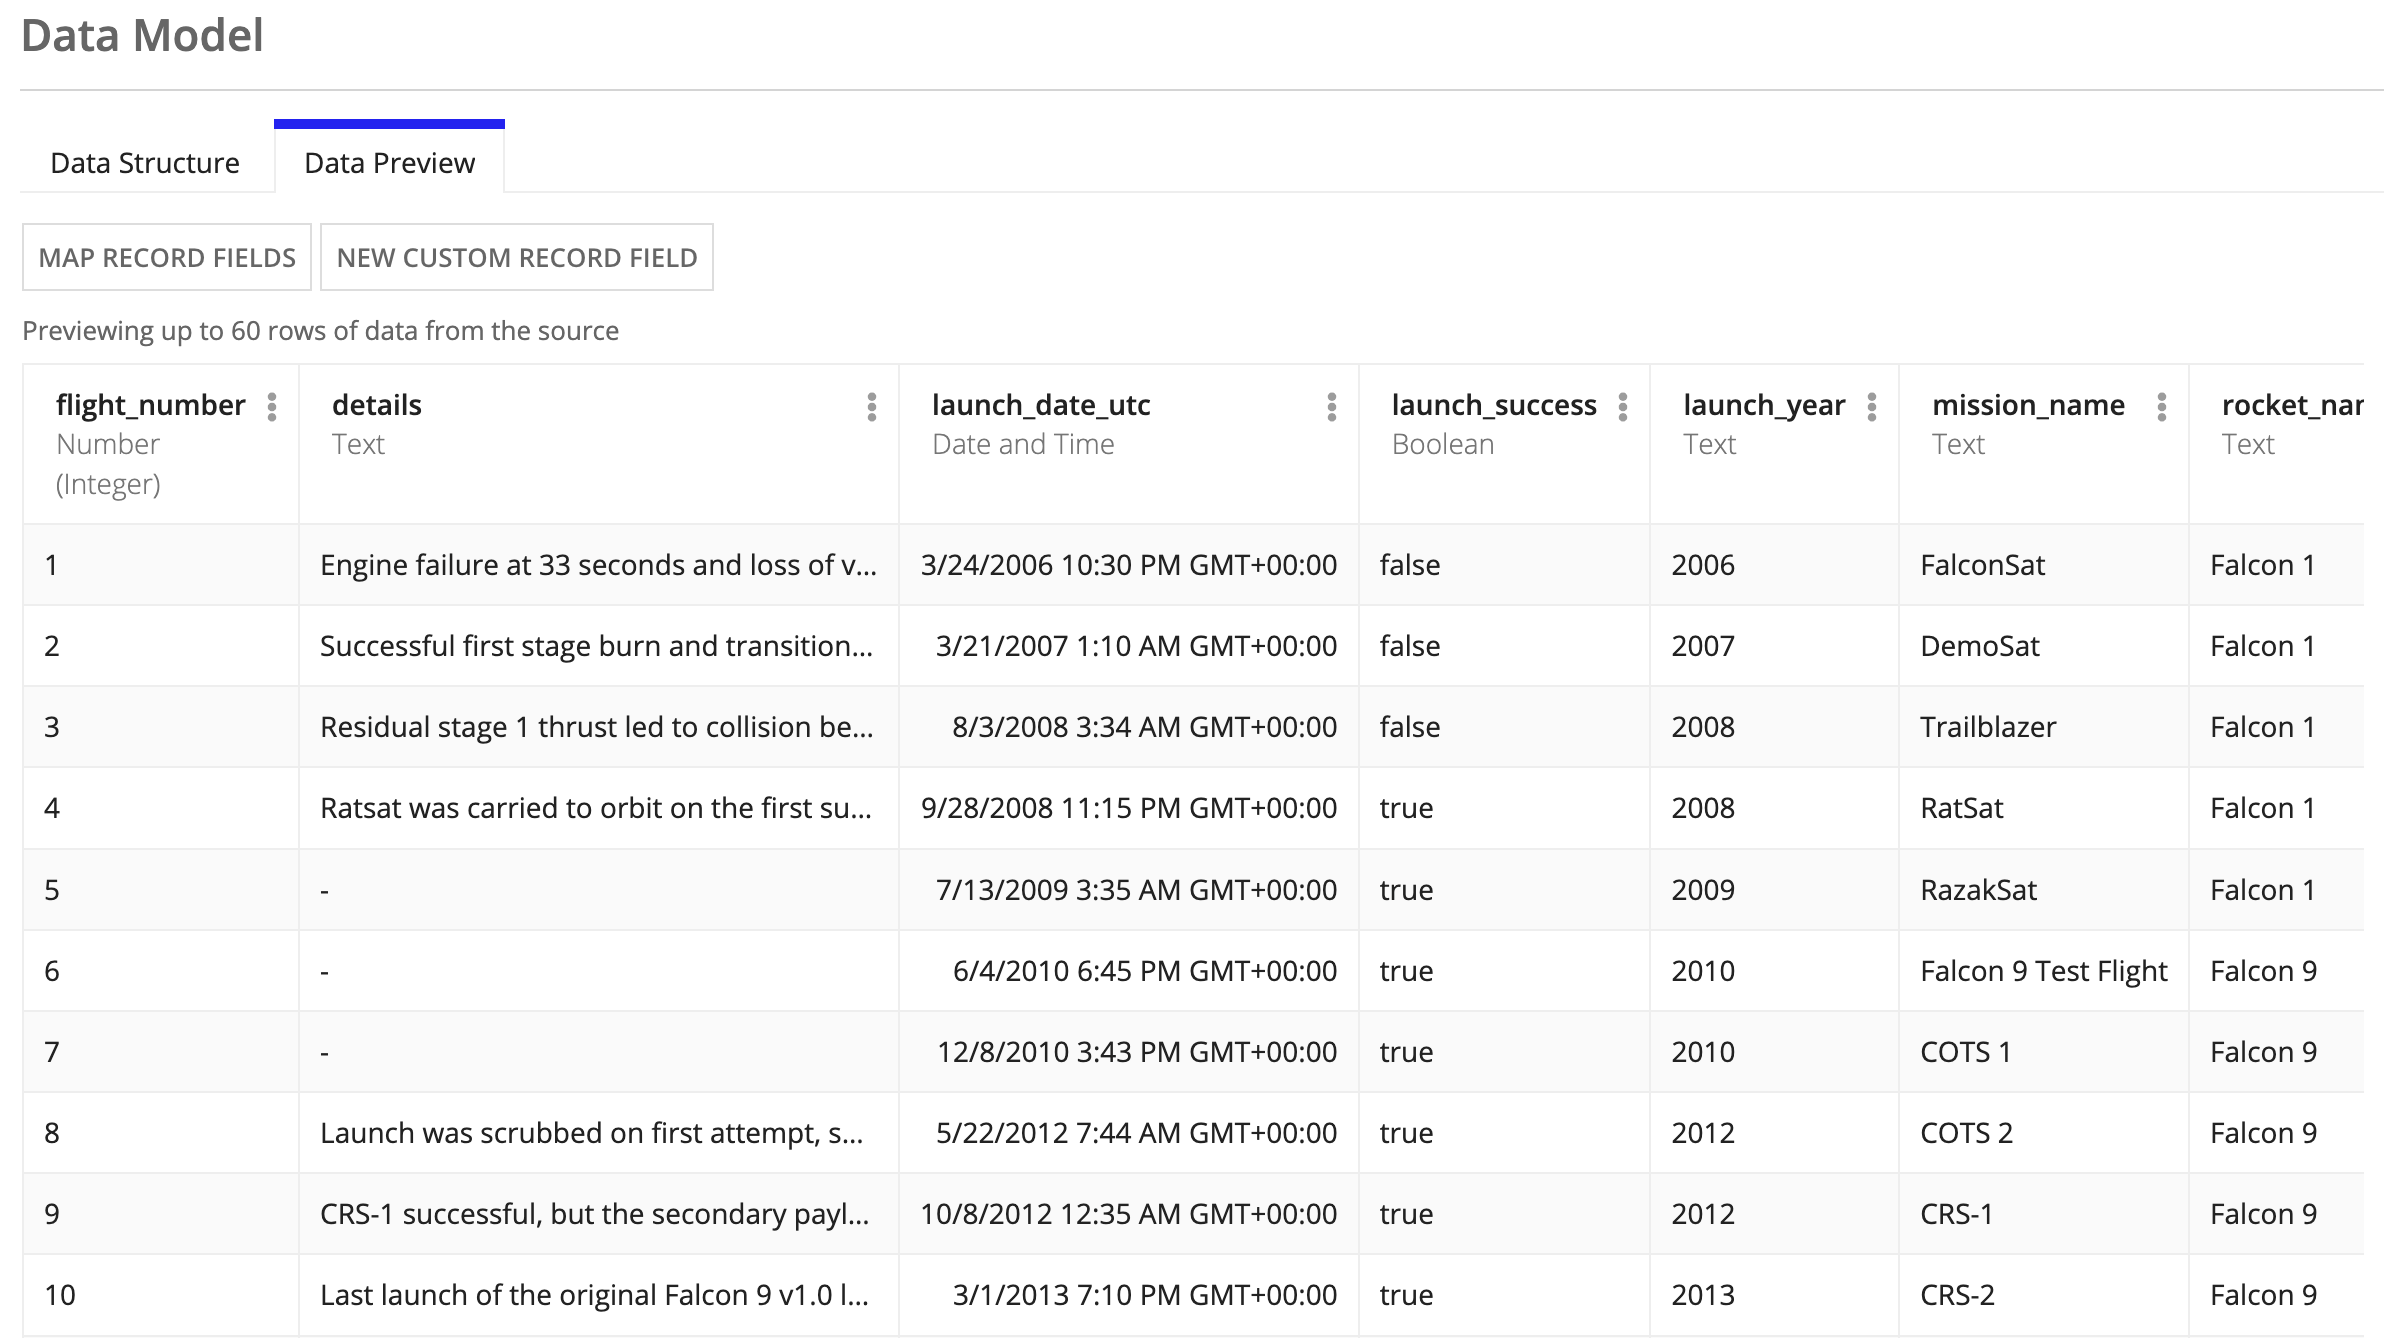Click the Trailblazer mission name cell

pos(2044,727)
